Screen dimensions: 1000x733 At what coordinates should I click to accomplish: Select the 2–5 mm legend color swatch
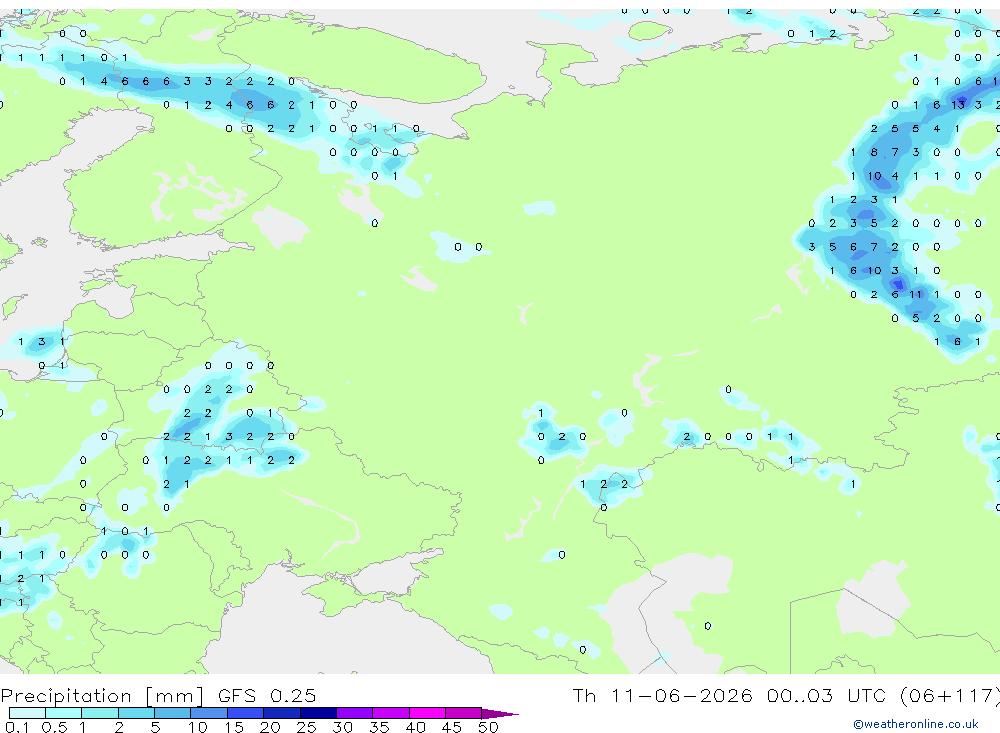[136, 713]
